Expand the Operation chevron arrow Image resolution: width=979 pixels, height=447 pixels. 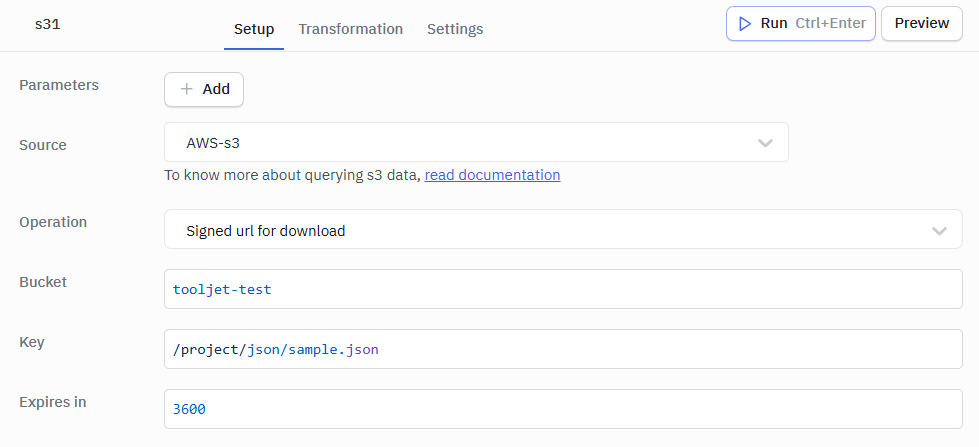pos(939,230)
